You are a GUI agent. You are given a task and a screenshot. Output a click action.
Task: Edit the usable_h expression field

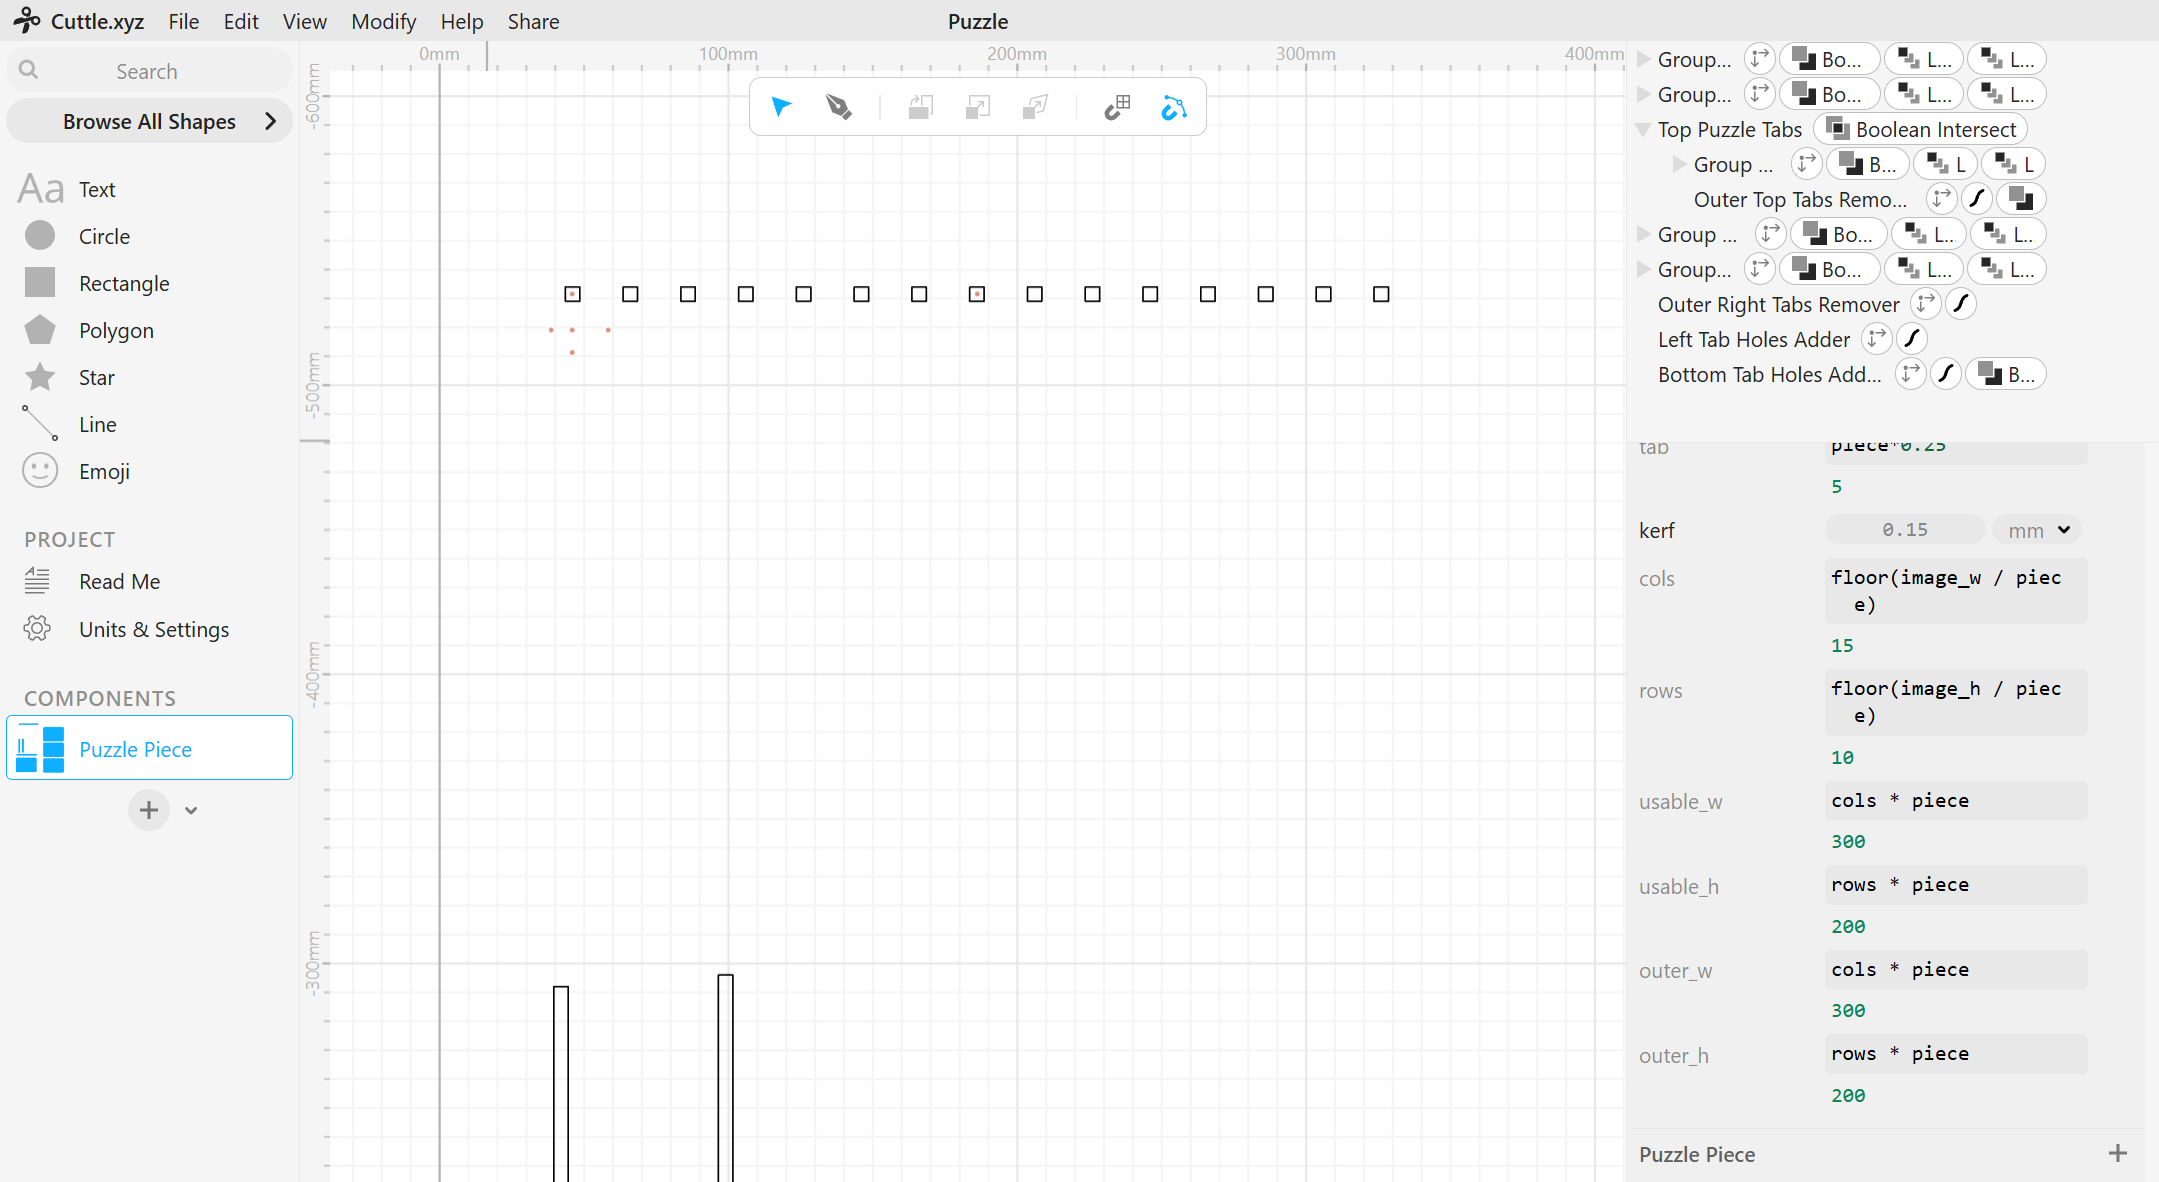click(1956, 884)
